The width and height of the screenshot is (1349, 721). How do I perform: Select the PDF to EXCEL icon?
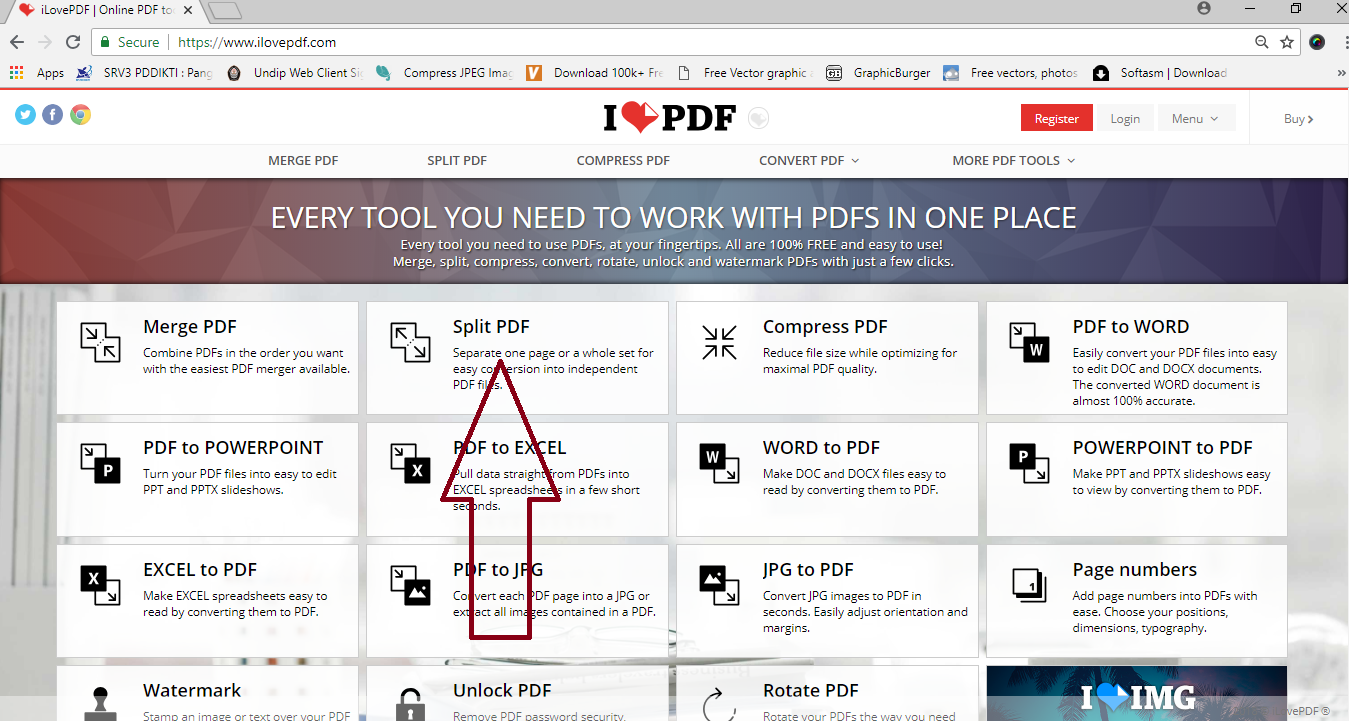tap(410, 463)
